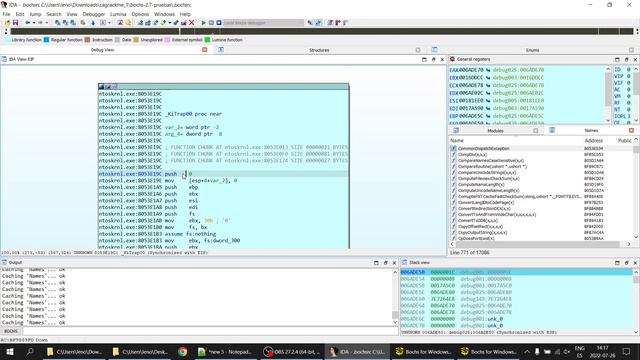Pause the debugged process
Screen dimensions: 640x360
coord(211,23)
